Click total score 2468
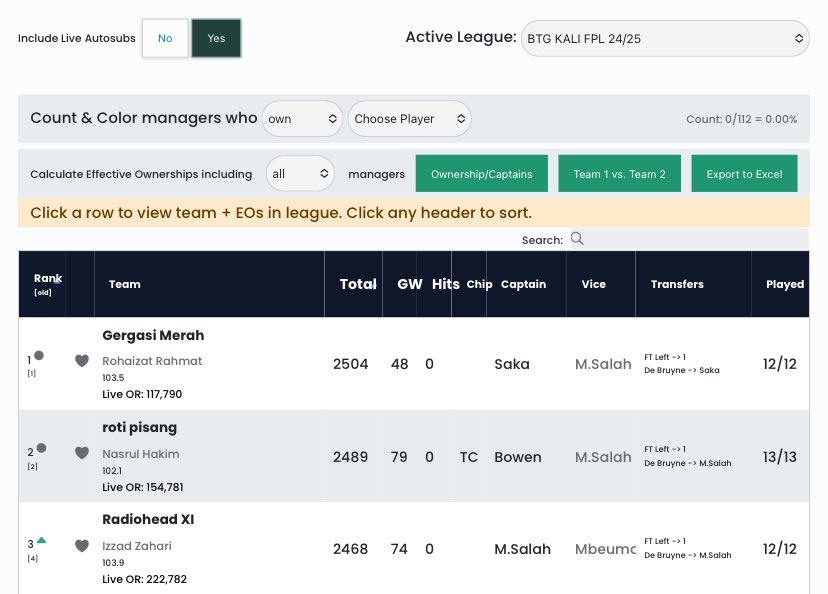 click(351, 549)
